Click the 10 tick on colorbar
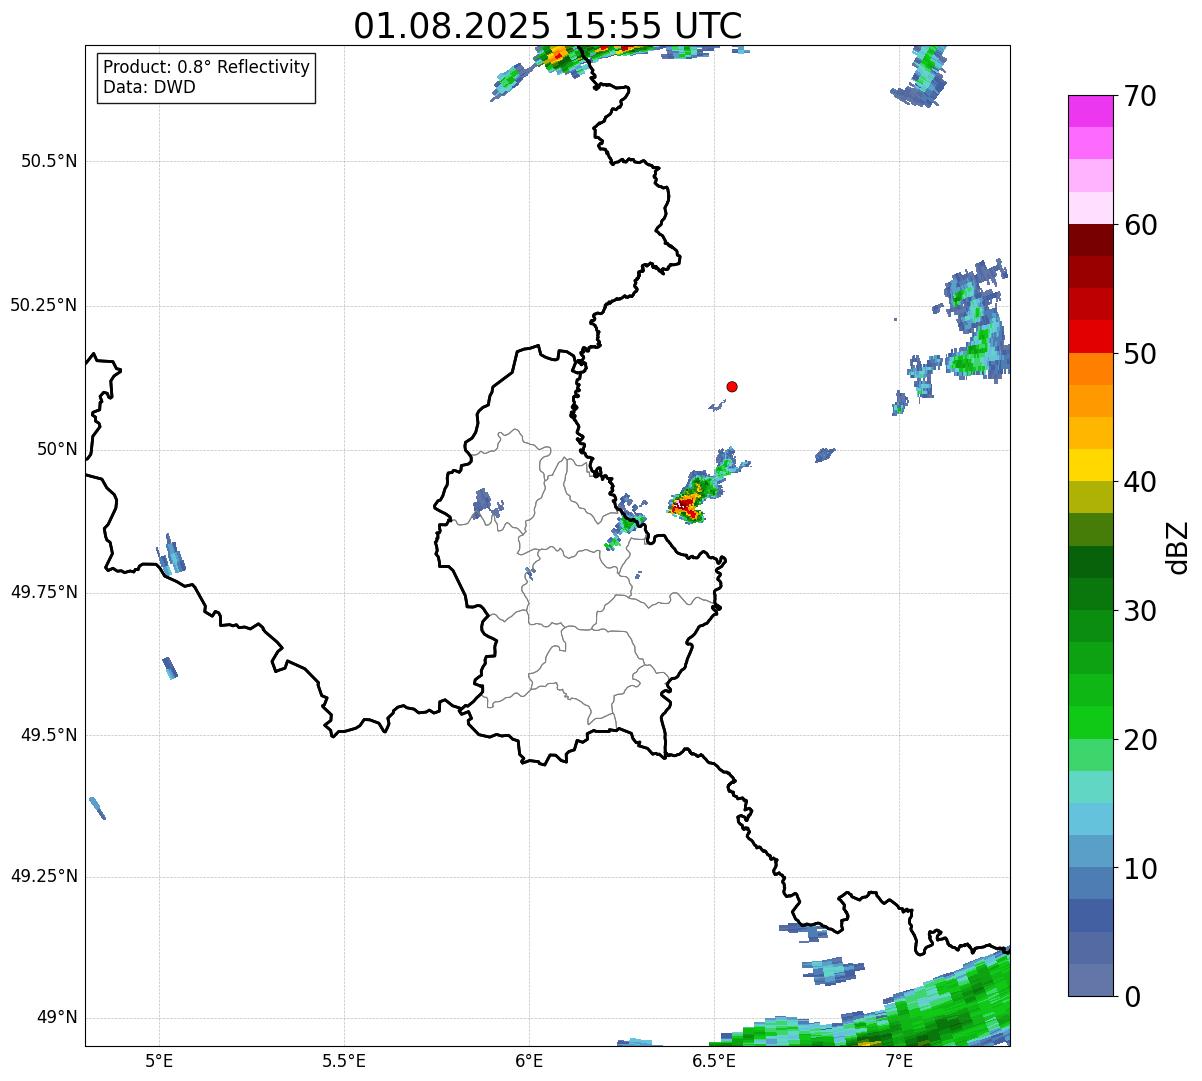1202x1081 pixels. pos(1140,869)
